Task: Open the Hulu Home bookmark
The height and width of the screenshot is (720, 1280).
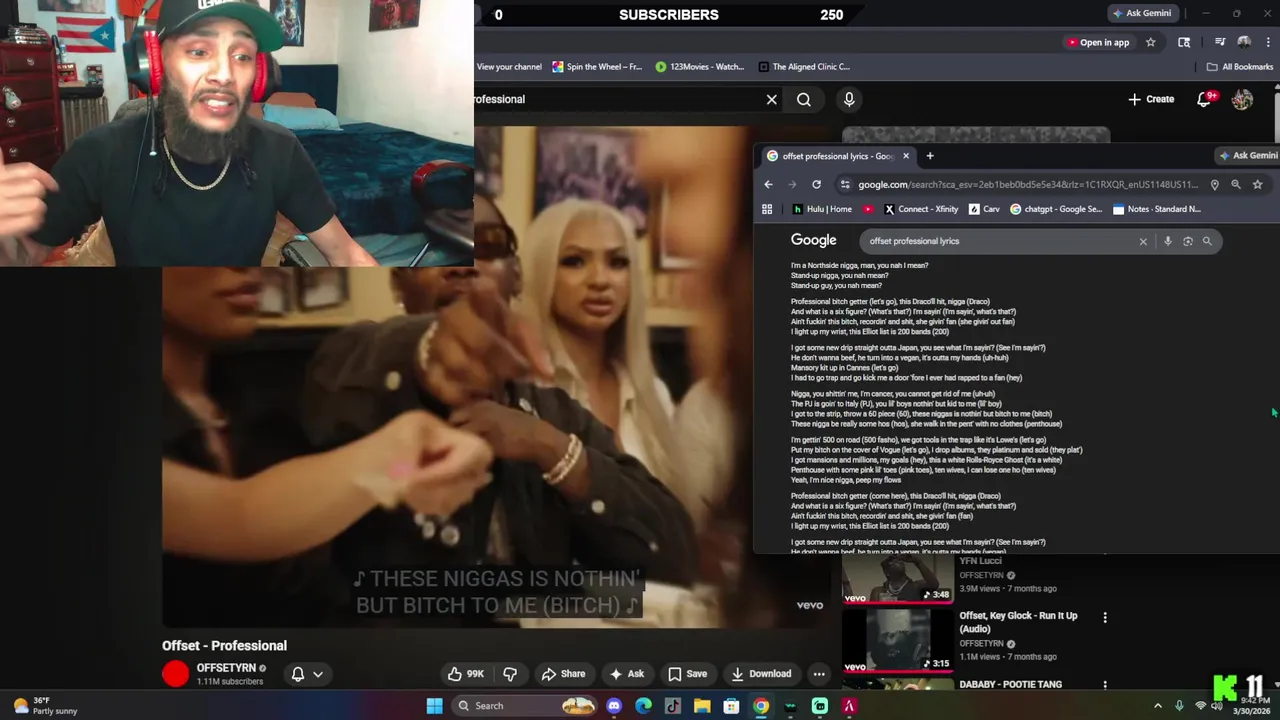Action: click(x=822, y=209)
